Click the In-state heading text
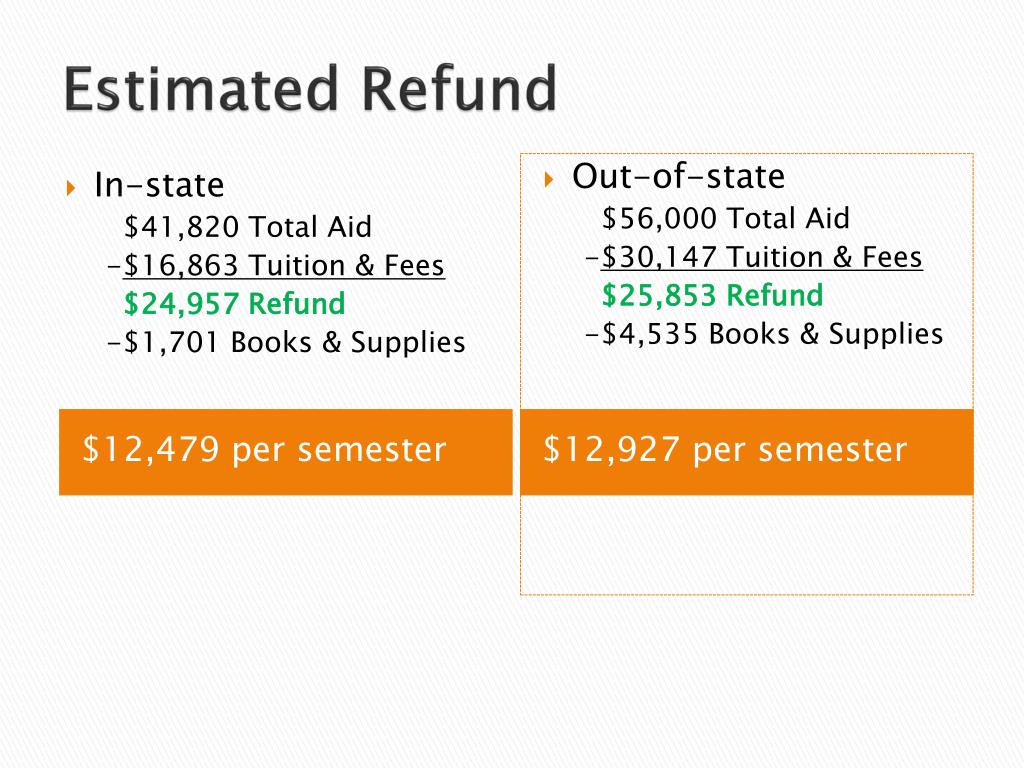1024x768 pixels. 159,185
